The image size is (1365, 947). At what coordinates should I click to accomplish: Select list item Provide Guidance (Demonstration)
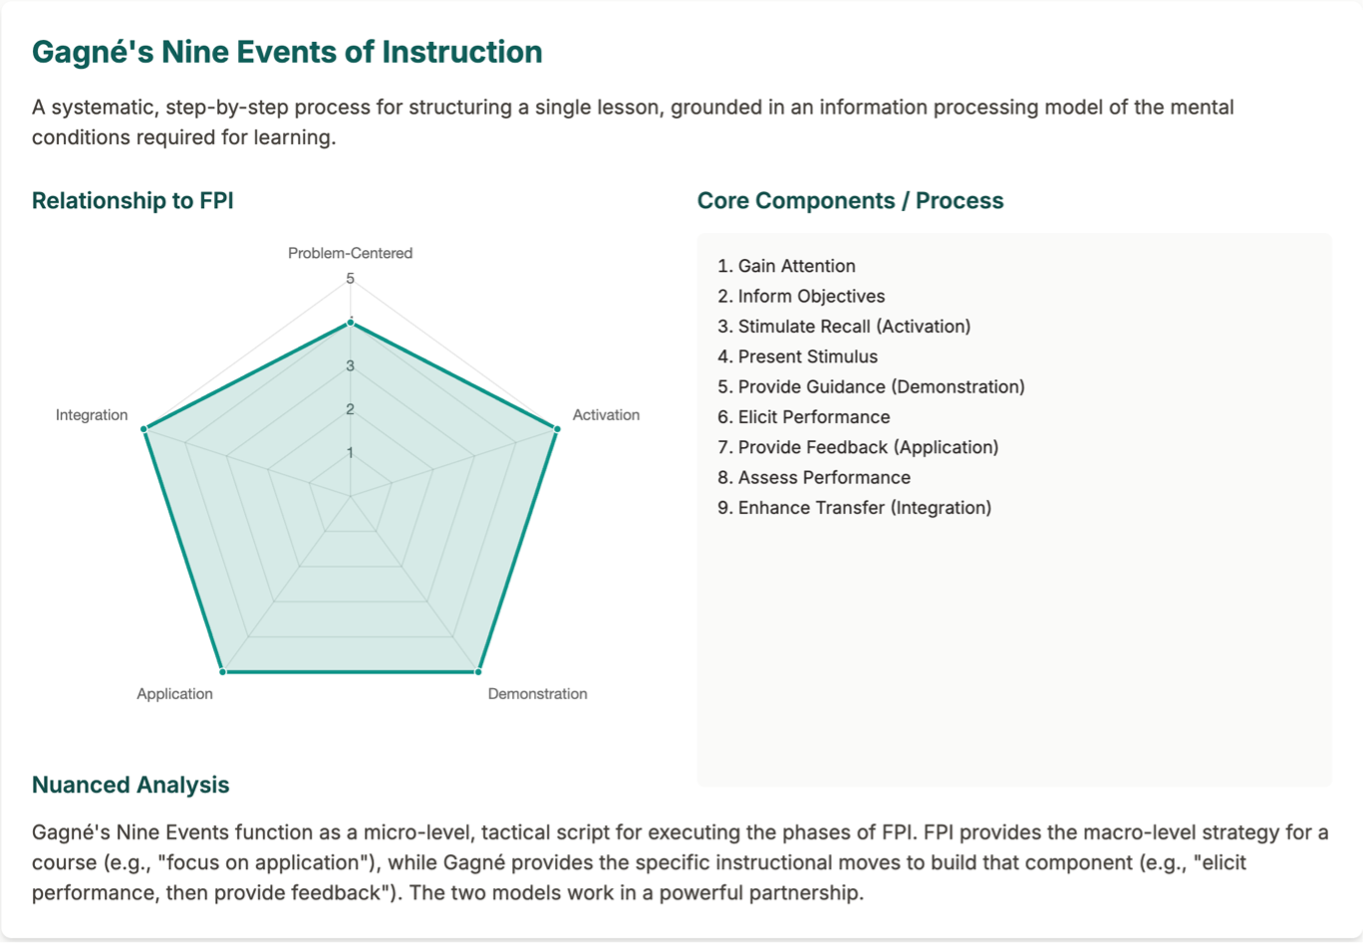point(871,387)
